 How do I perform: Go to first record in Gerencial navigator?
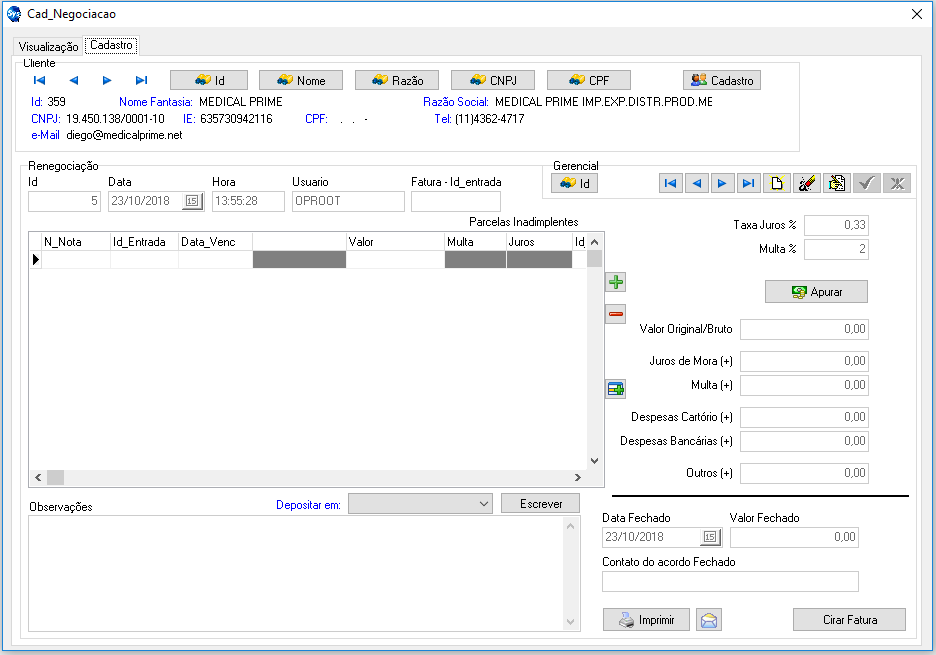[x=671, y=183]
